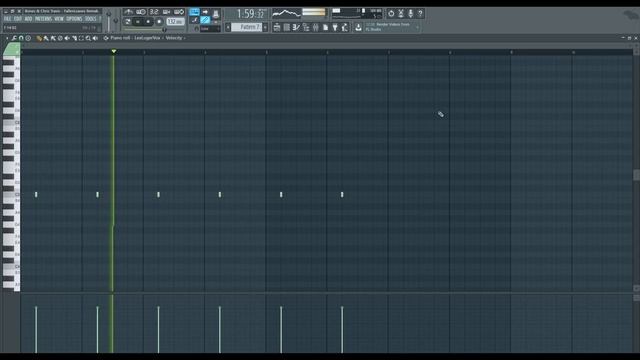Image resolution: width=640 pixels, height=360 pixels.
Task: Toggle wait for input to start playing
Action: (141, 12)
